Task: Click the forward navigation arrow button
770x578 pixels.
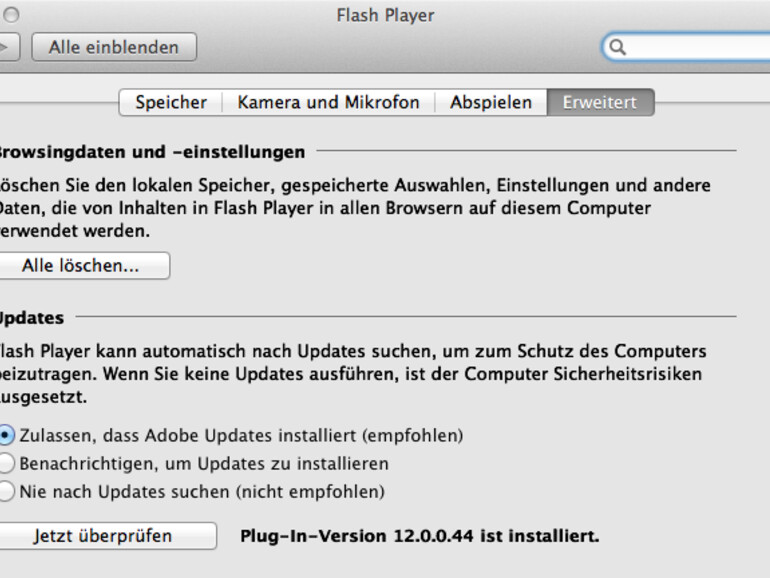Action: pos(8,47)
